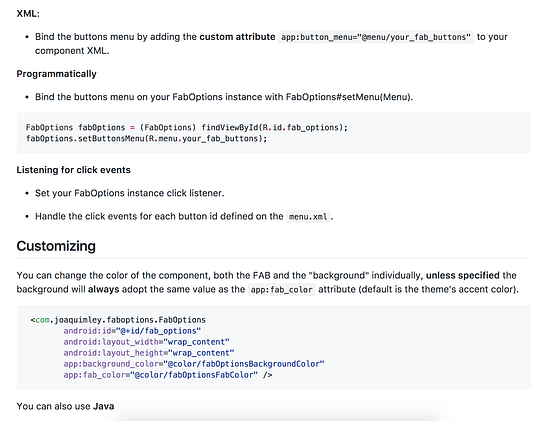
Task: Click the findViewById code line
Action: pyautogui.click(x=187, y=127)
